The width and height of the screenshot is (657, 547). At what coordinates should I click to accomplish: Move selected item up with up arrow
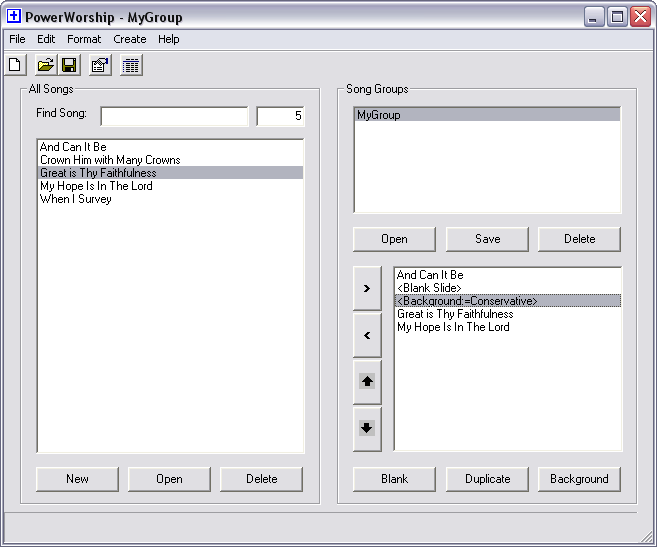click(367, 382)
